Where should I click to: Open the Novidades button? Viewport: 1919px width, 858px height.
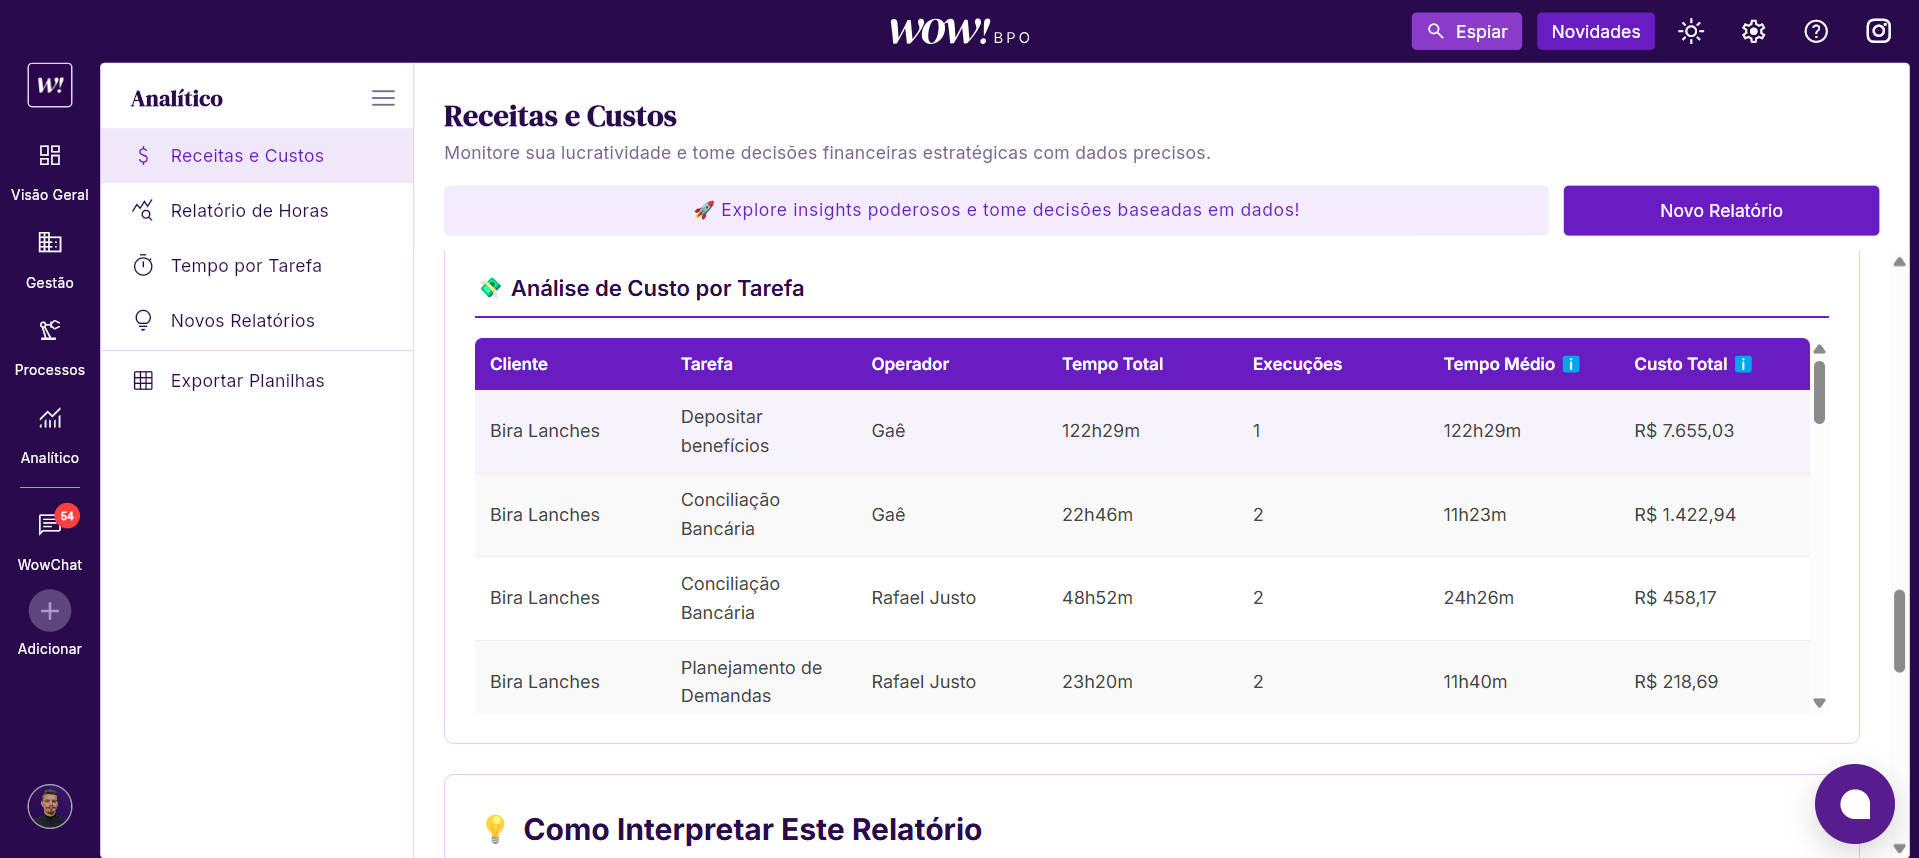click(x=1595, y=32)
